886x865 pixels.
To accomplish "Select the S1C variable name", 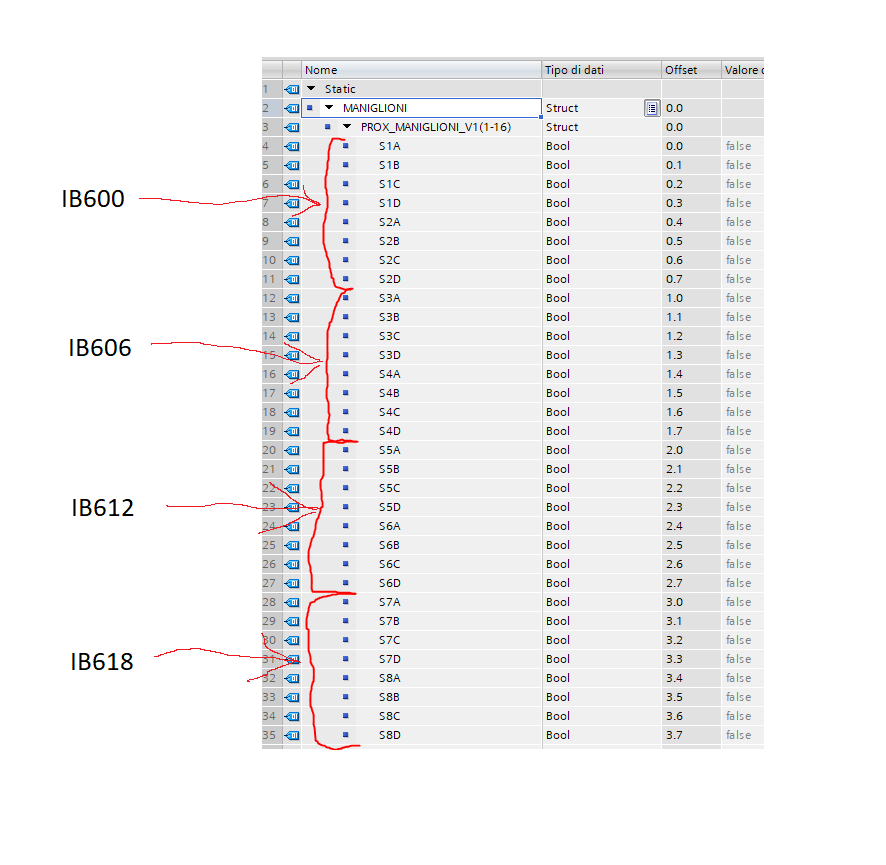I will 389,184.
